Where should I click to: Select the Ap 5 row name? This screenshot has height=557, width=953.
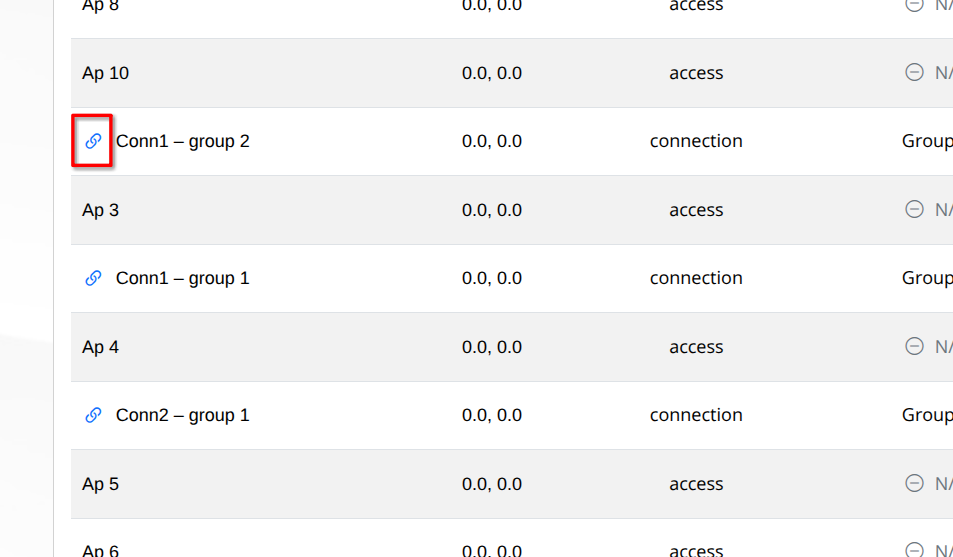pos(100,483)
